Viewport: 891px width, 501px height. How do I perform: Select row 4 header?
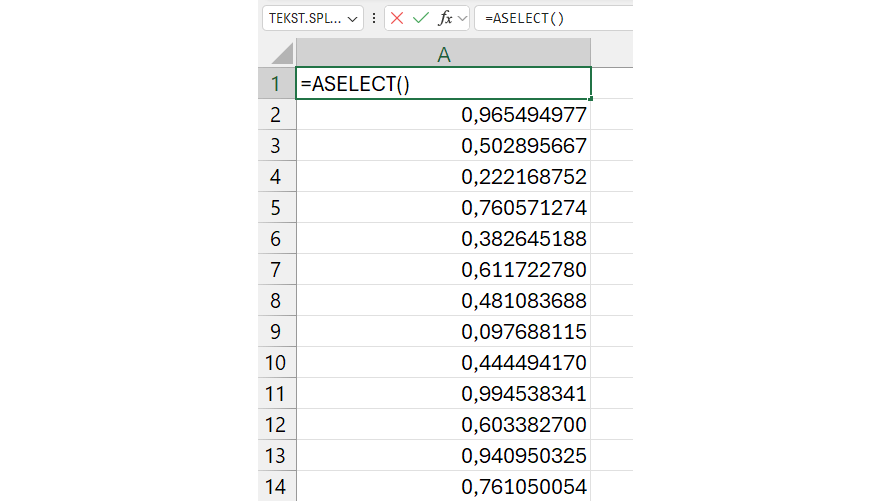(x=276, y=177)
